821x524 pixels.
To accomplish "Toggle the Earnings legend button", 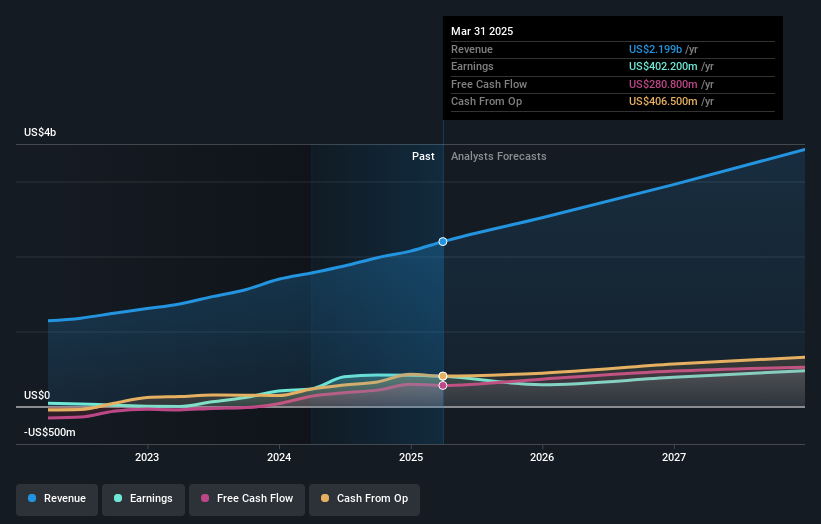I will [143, 499].
